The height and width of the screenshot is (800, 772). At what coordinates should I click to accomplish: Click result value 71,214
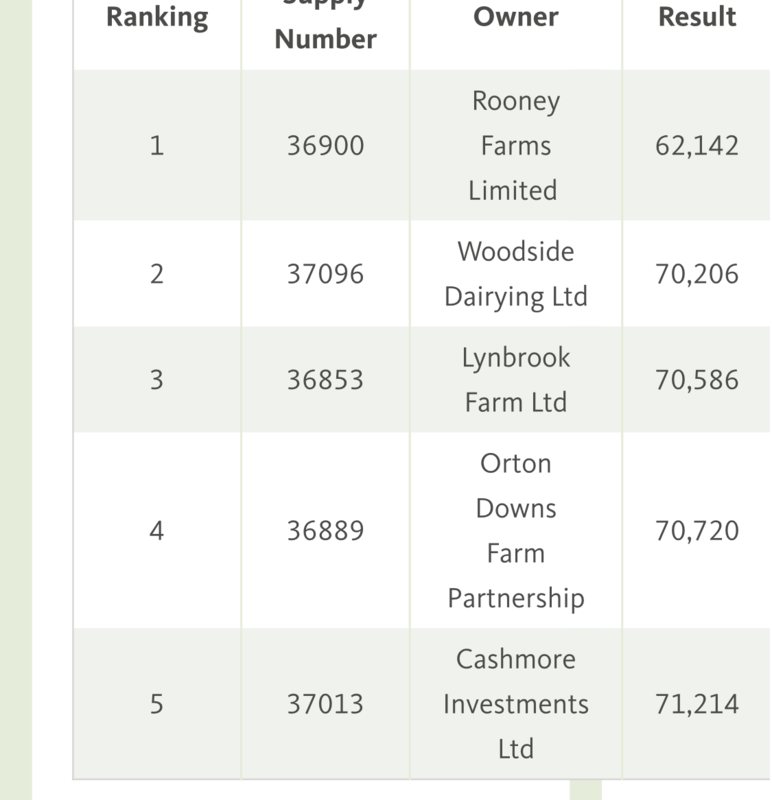point(697,704)
